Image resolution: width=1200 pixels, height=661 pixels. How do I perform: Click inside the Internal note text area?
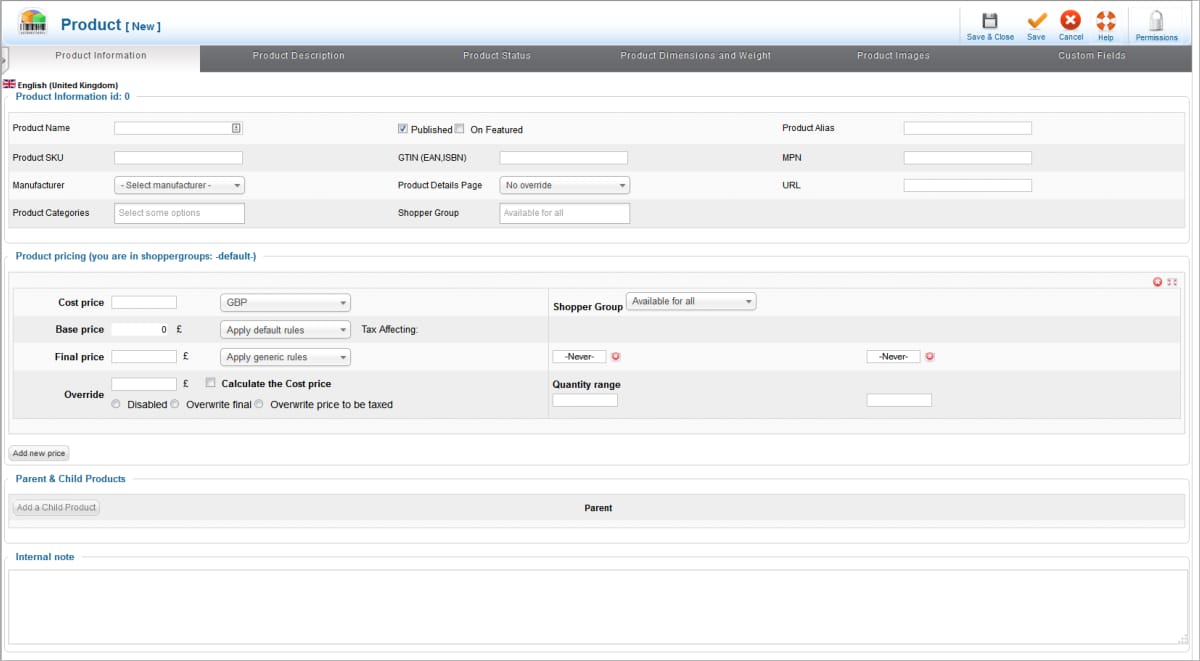(597, 606)
